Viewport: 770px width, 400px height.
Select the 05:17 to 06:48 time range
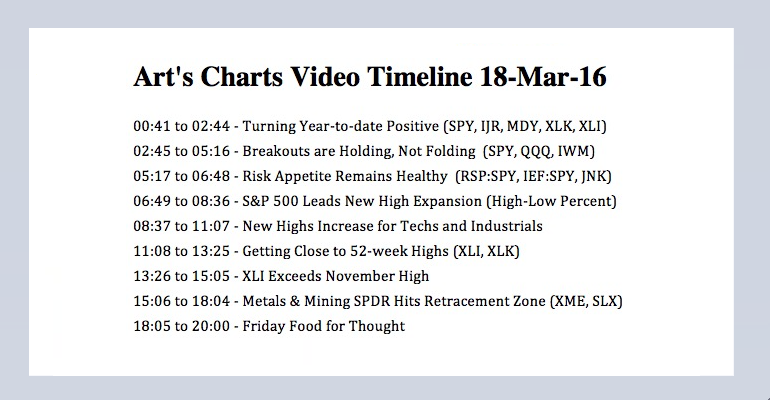point(181,177)
